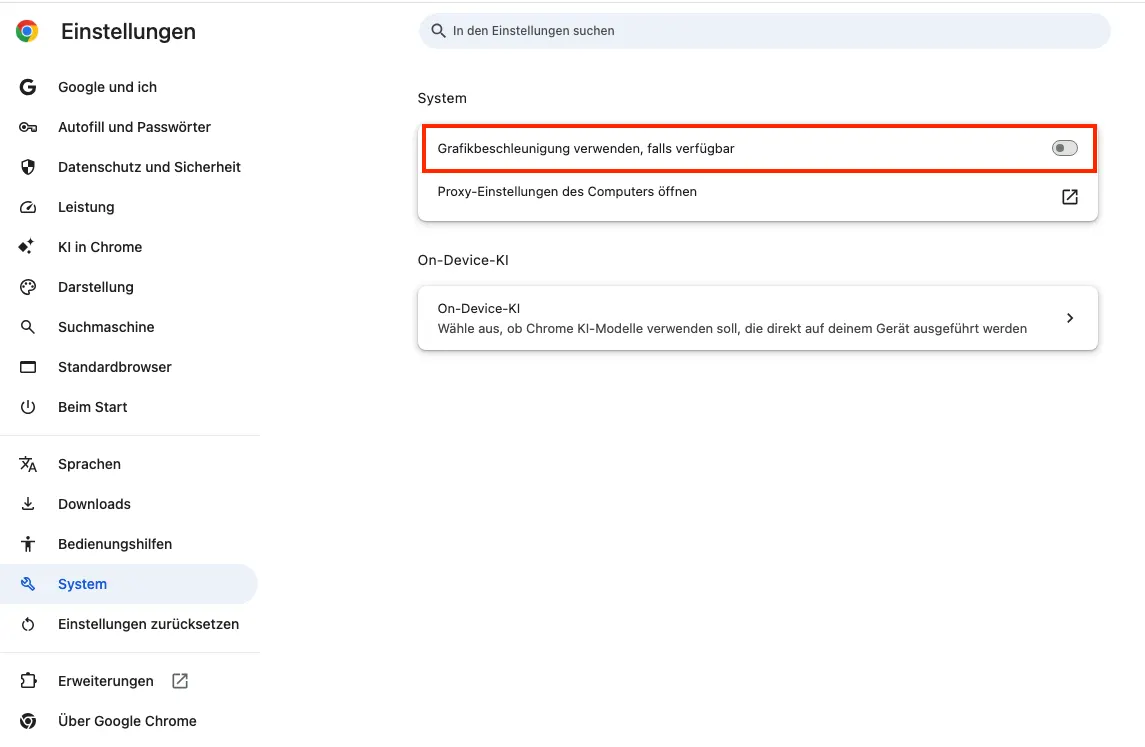
Task: Click the accessibility figure icon for Bedienungshilfen
Action: click(x=28, y=544)
